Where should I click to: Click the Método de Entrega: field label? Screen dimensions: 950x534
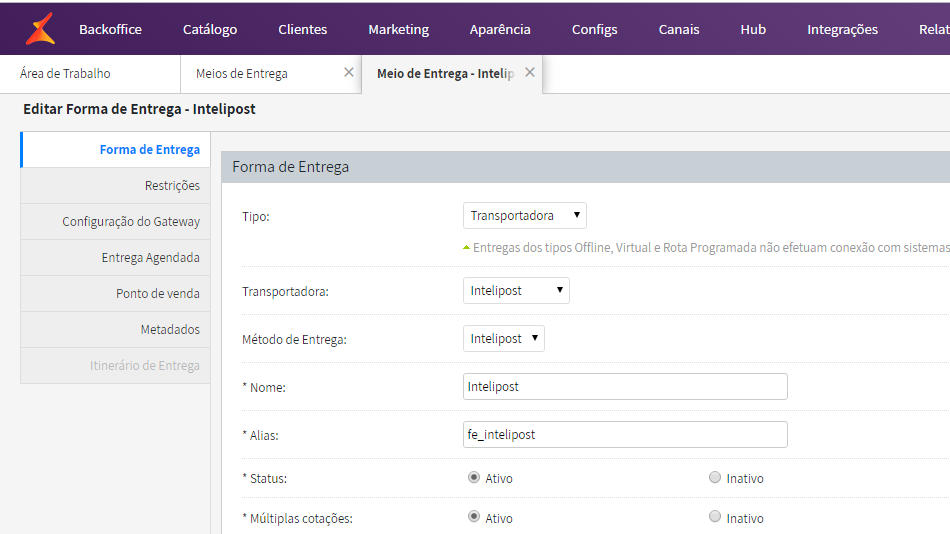point(294,339)
